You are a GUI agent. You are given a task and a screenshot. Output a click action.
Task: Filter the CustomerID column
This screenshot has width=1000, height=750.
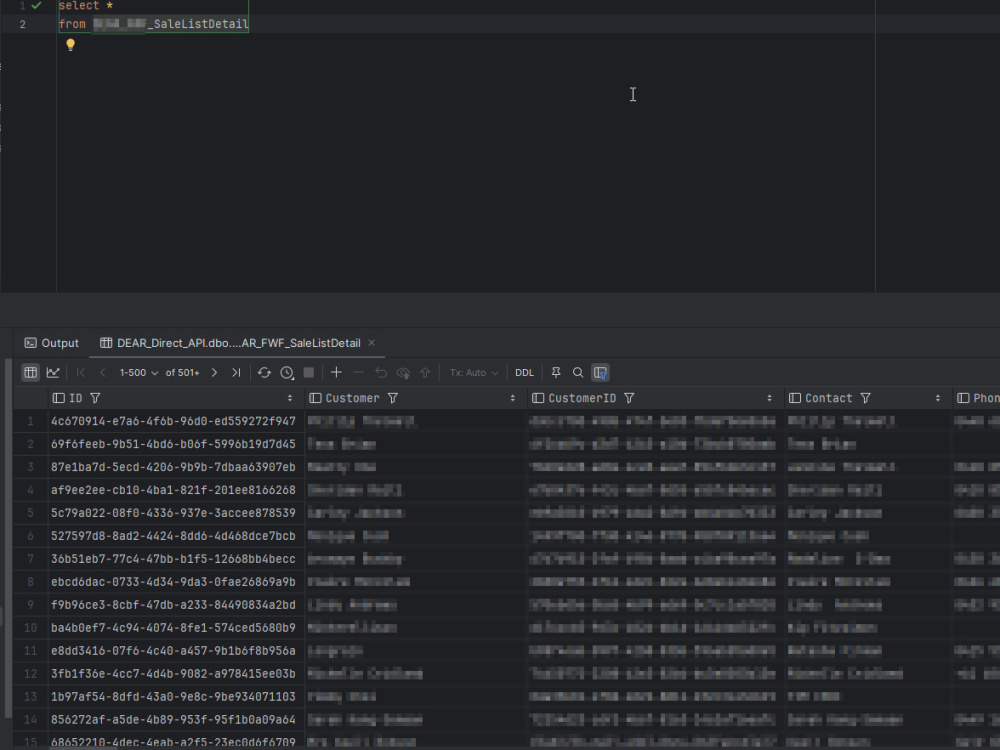(x=629, y=398)
